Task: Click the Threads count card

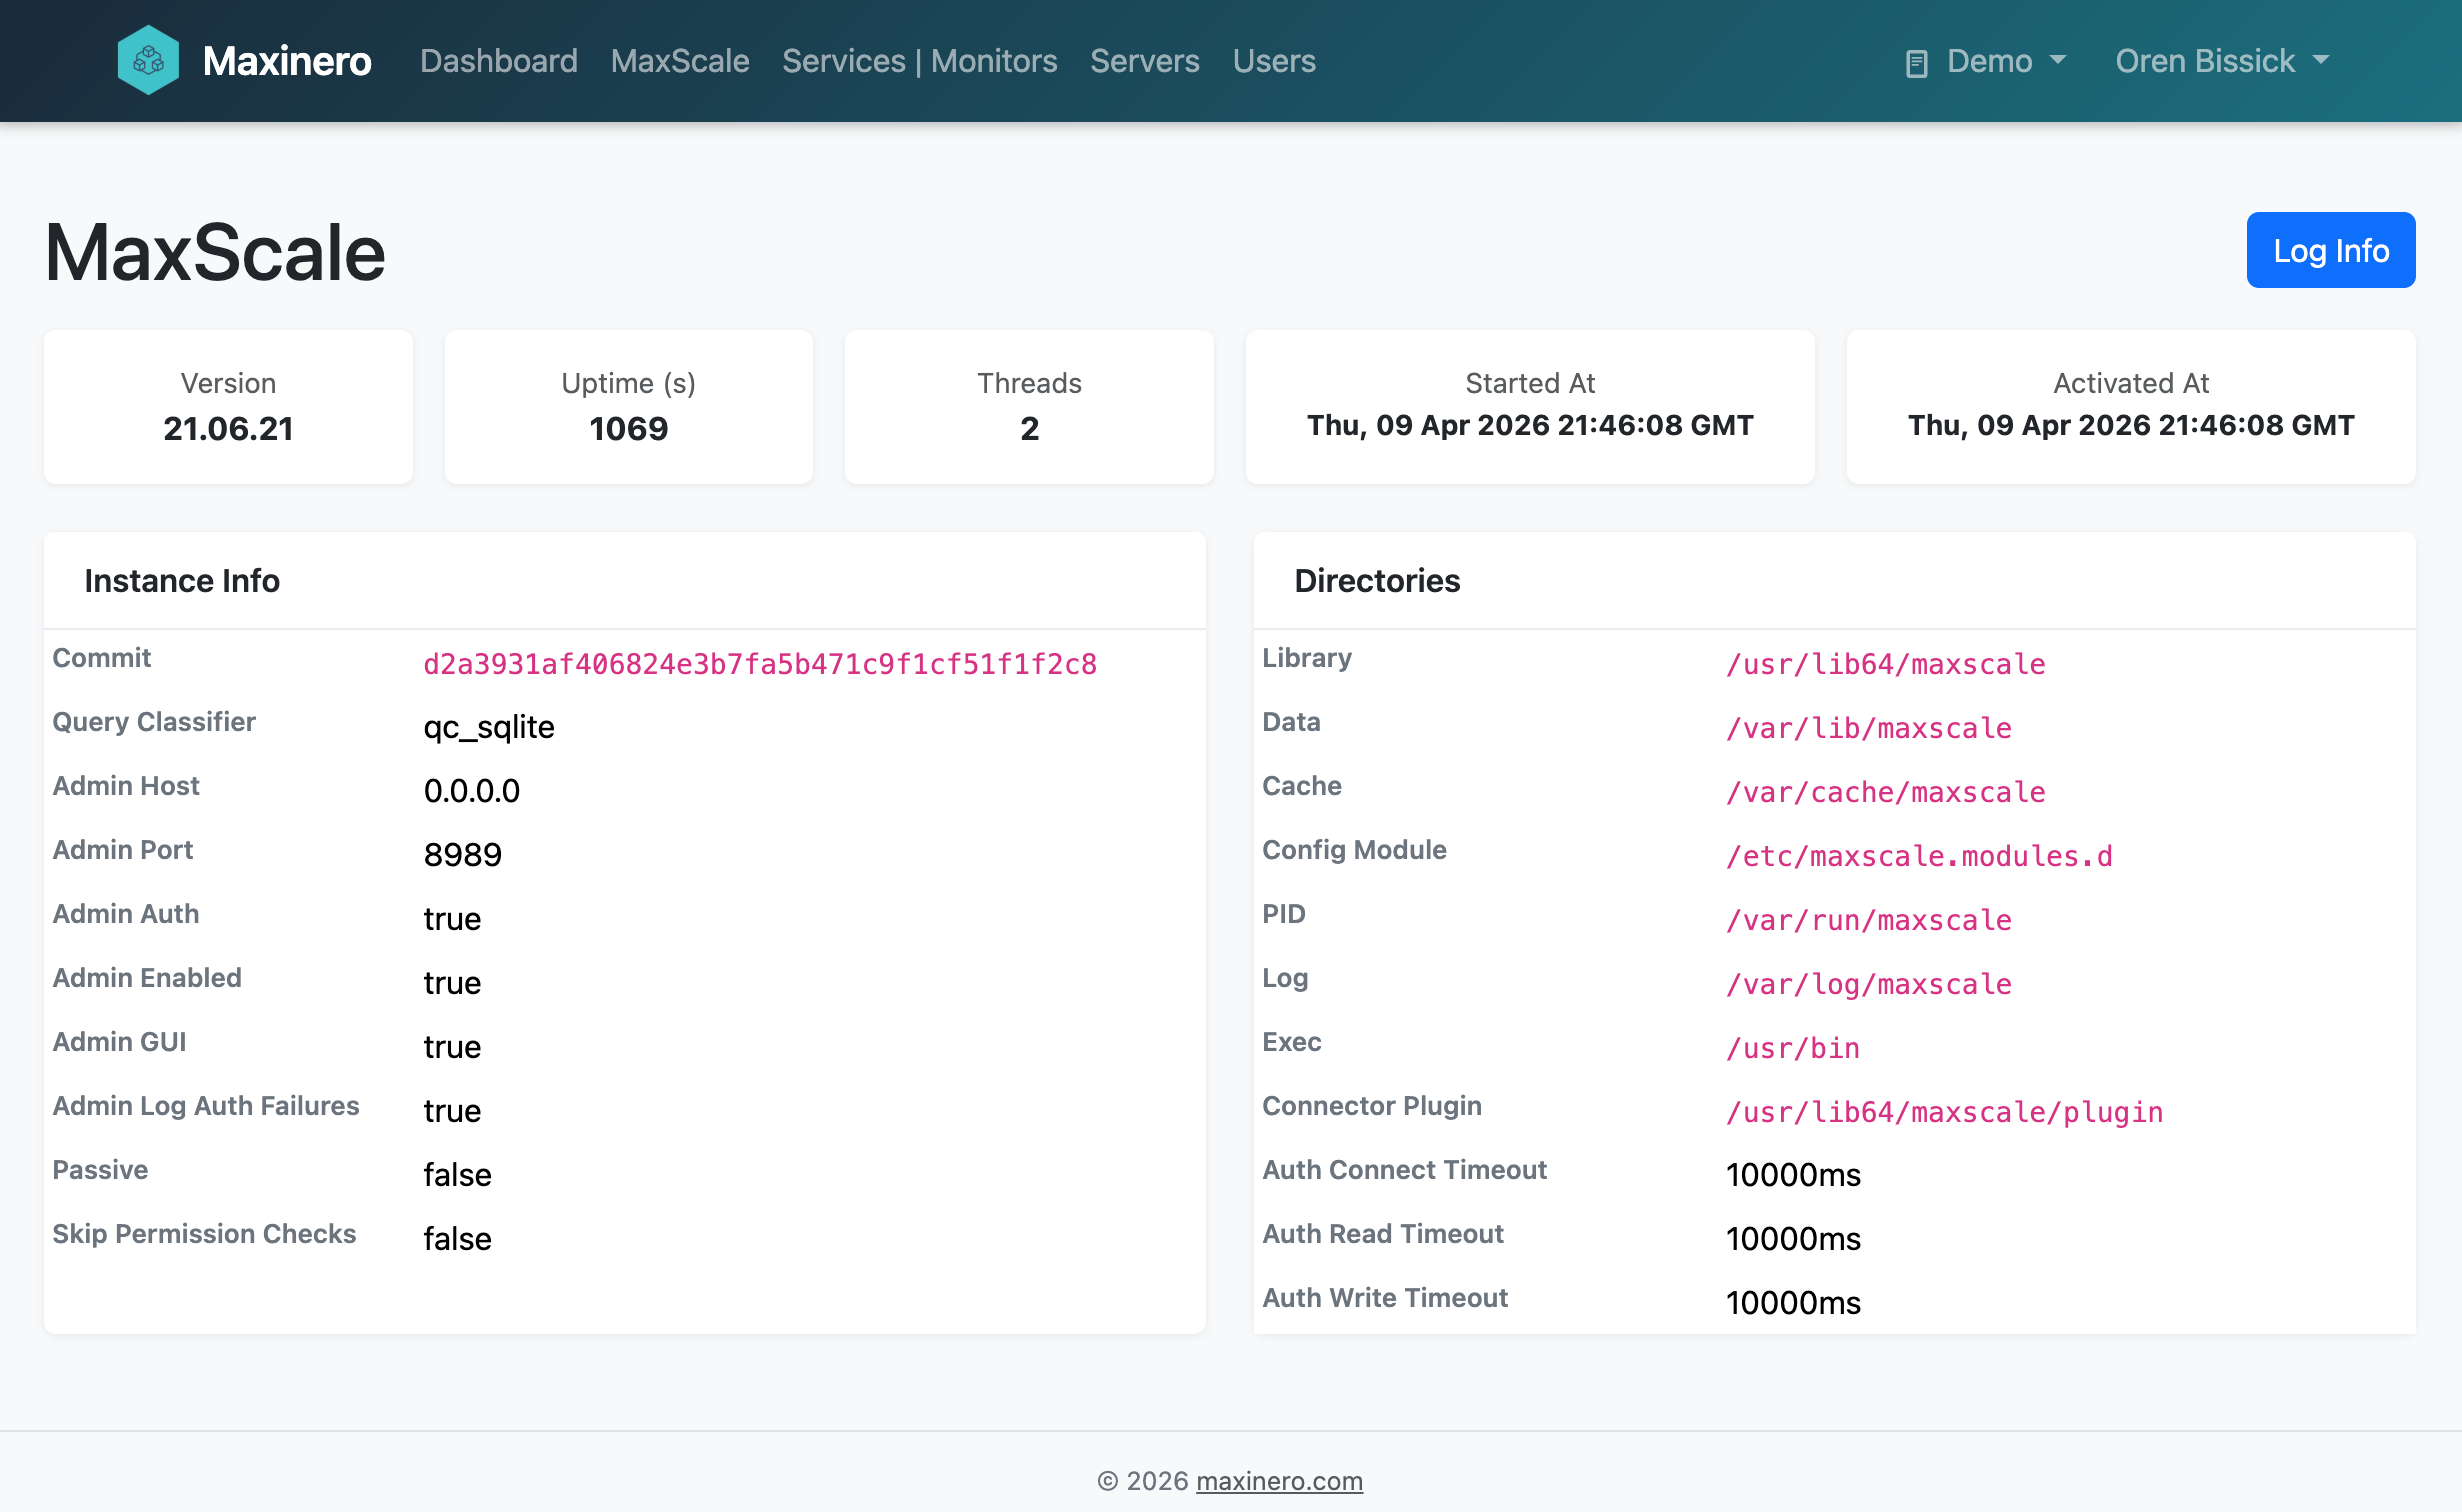Action: coord(1029,407)
